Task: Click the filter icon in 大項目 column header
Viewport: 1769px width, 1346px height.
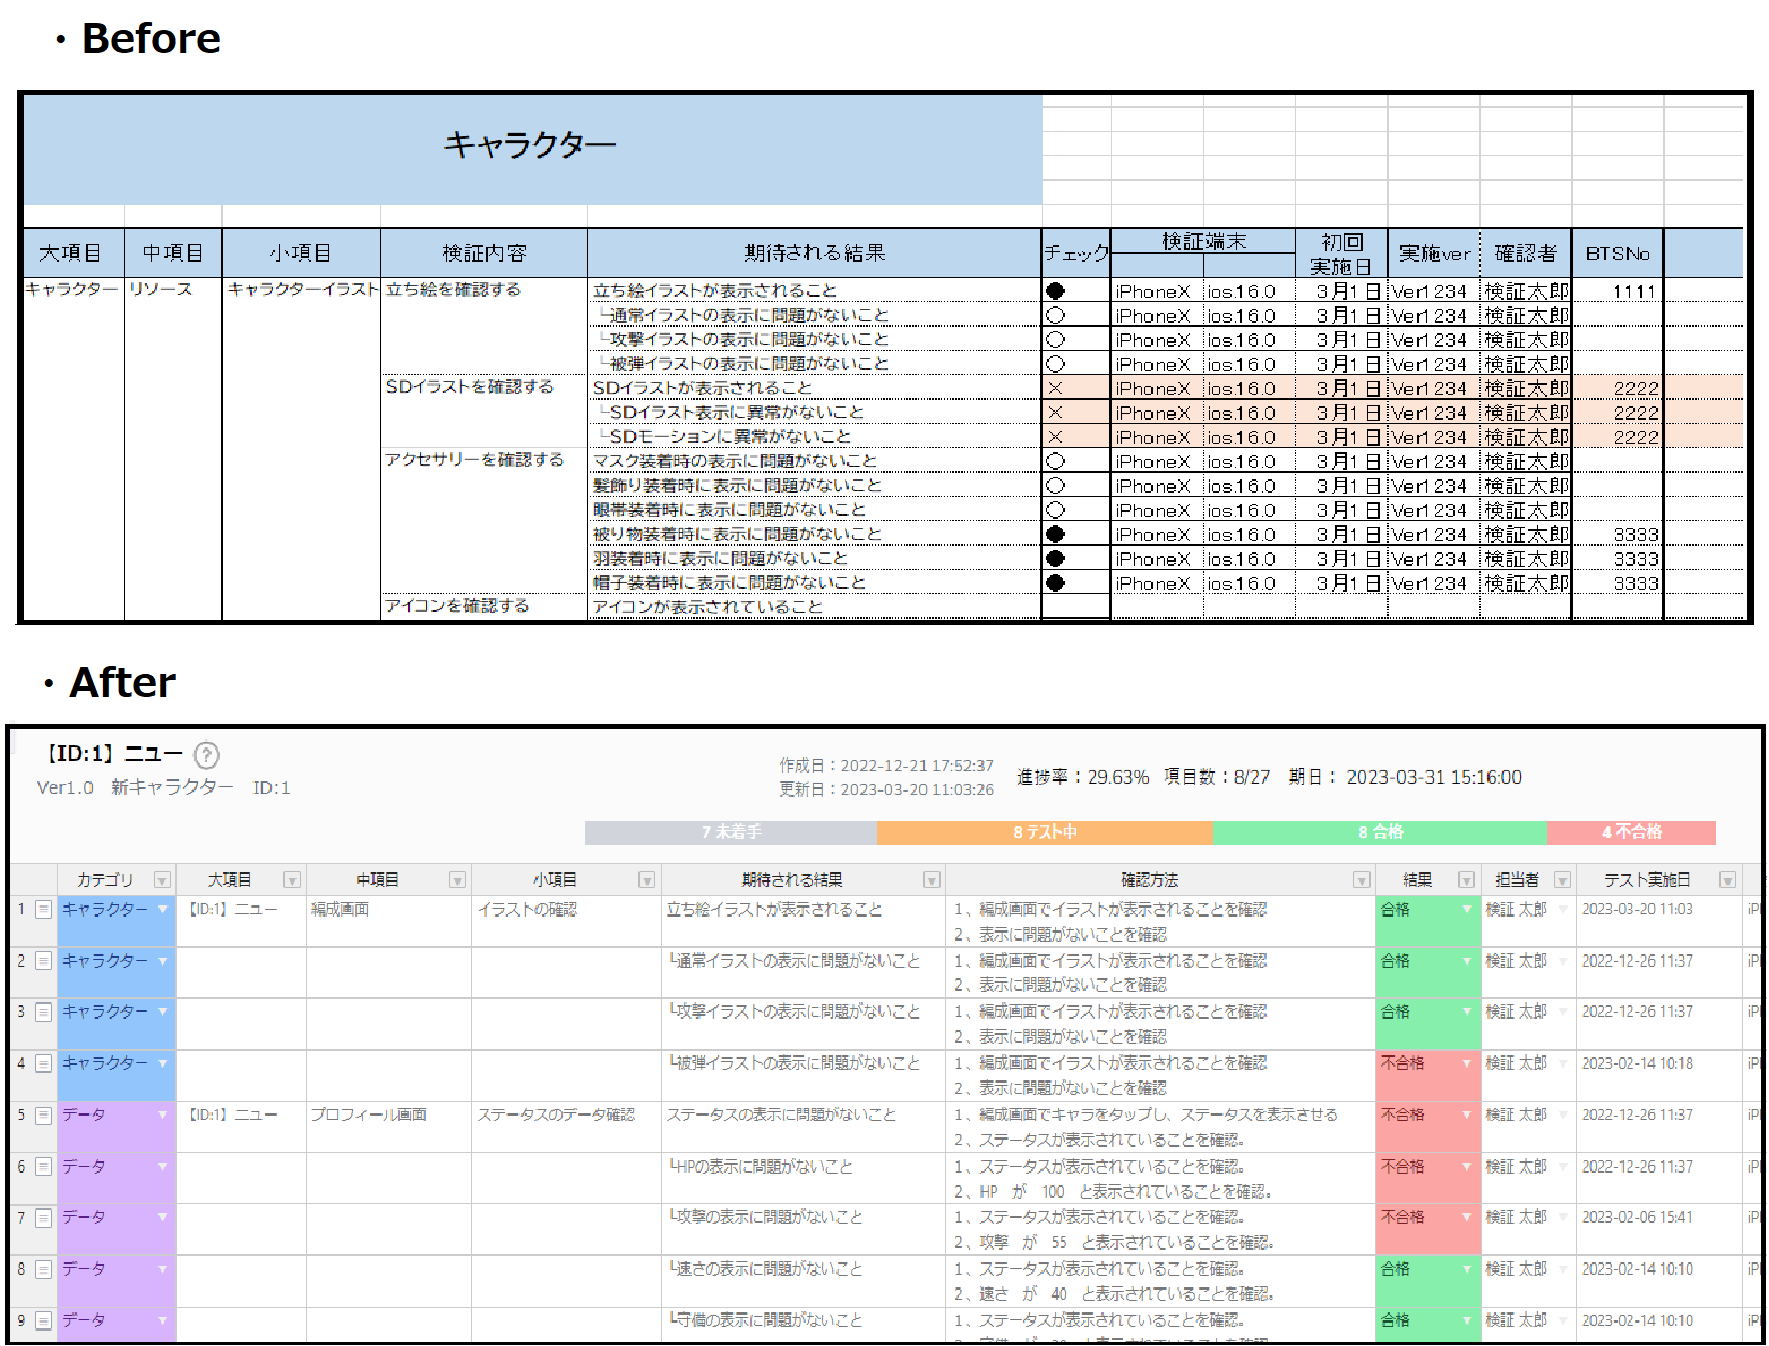Action: coord(292,880)
